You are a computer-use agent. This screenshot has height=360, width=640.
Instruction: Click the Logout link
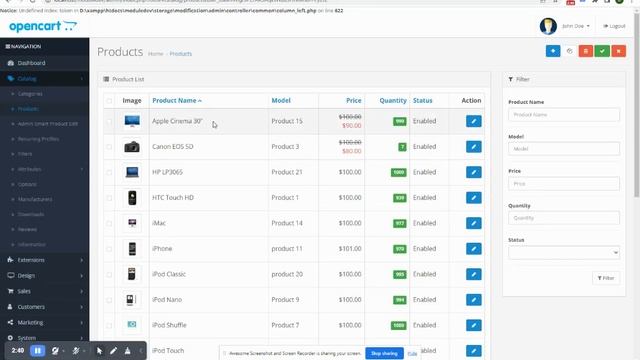[x=614, y=26]
